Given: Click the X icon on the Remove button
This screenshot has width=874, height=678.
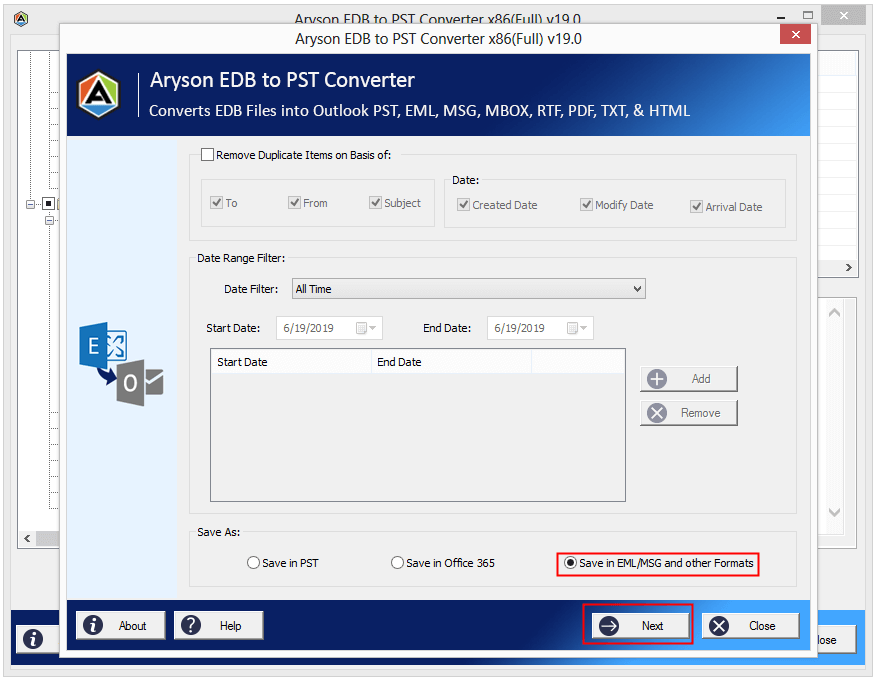Looking at the screenshot, I should [x=657, y=413].
